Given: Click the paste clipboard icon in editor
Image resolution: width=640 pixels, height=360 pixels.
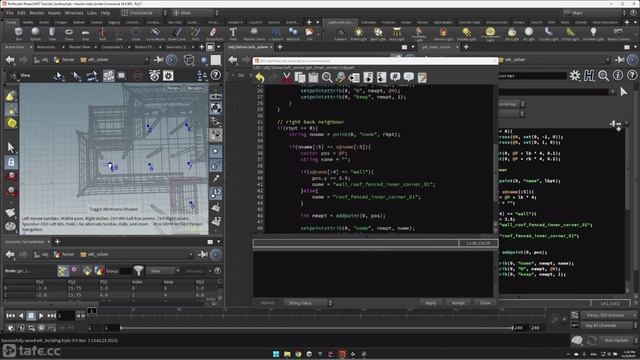Looking at the screenshot, I should (313, 77).
